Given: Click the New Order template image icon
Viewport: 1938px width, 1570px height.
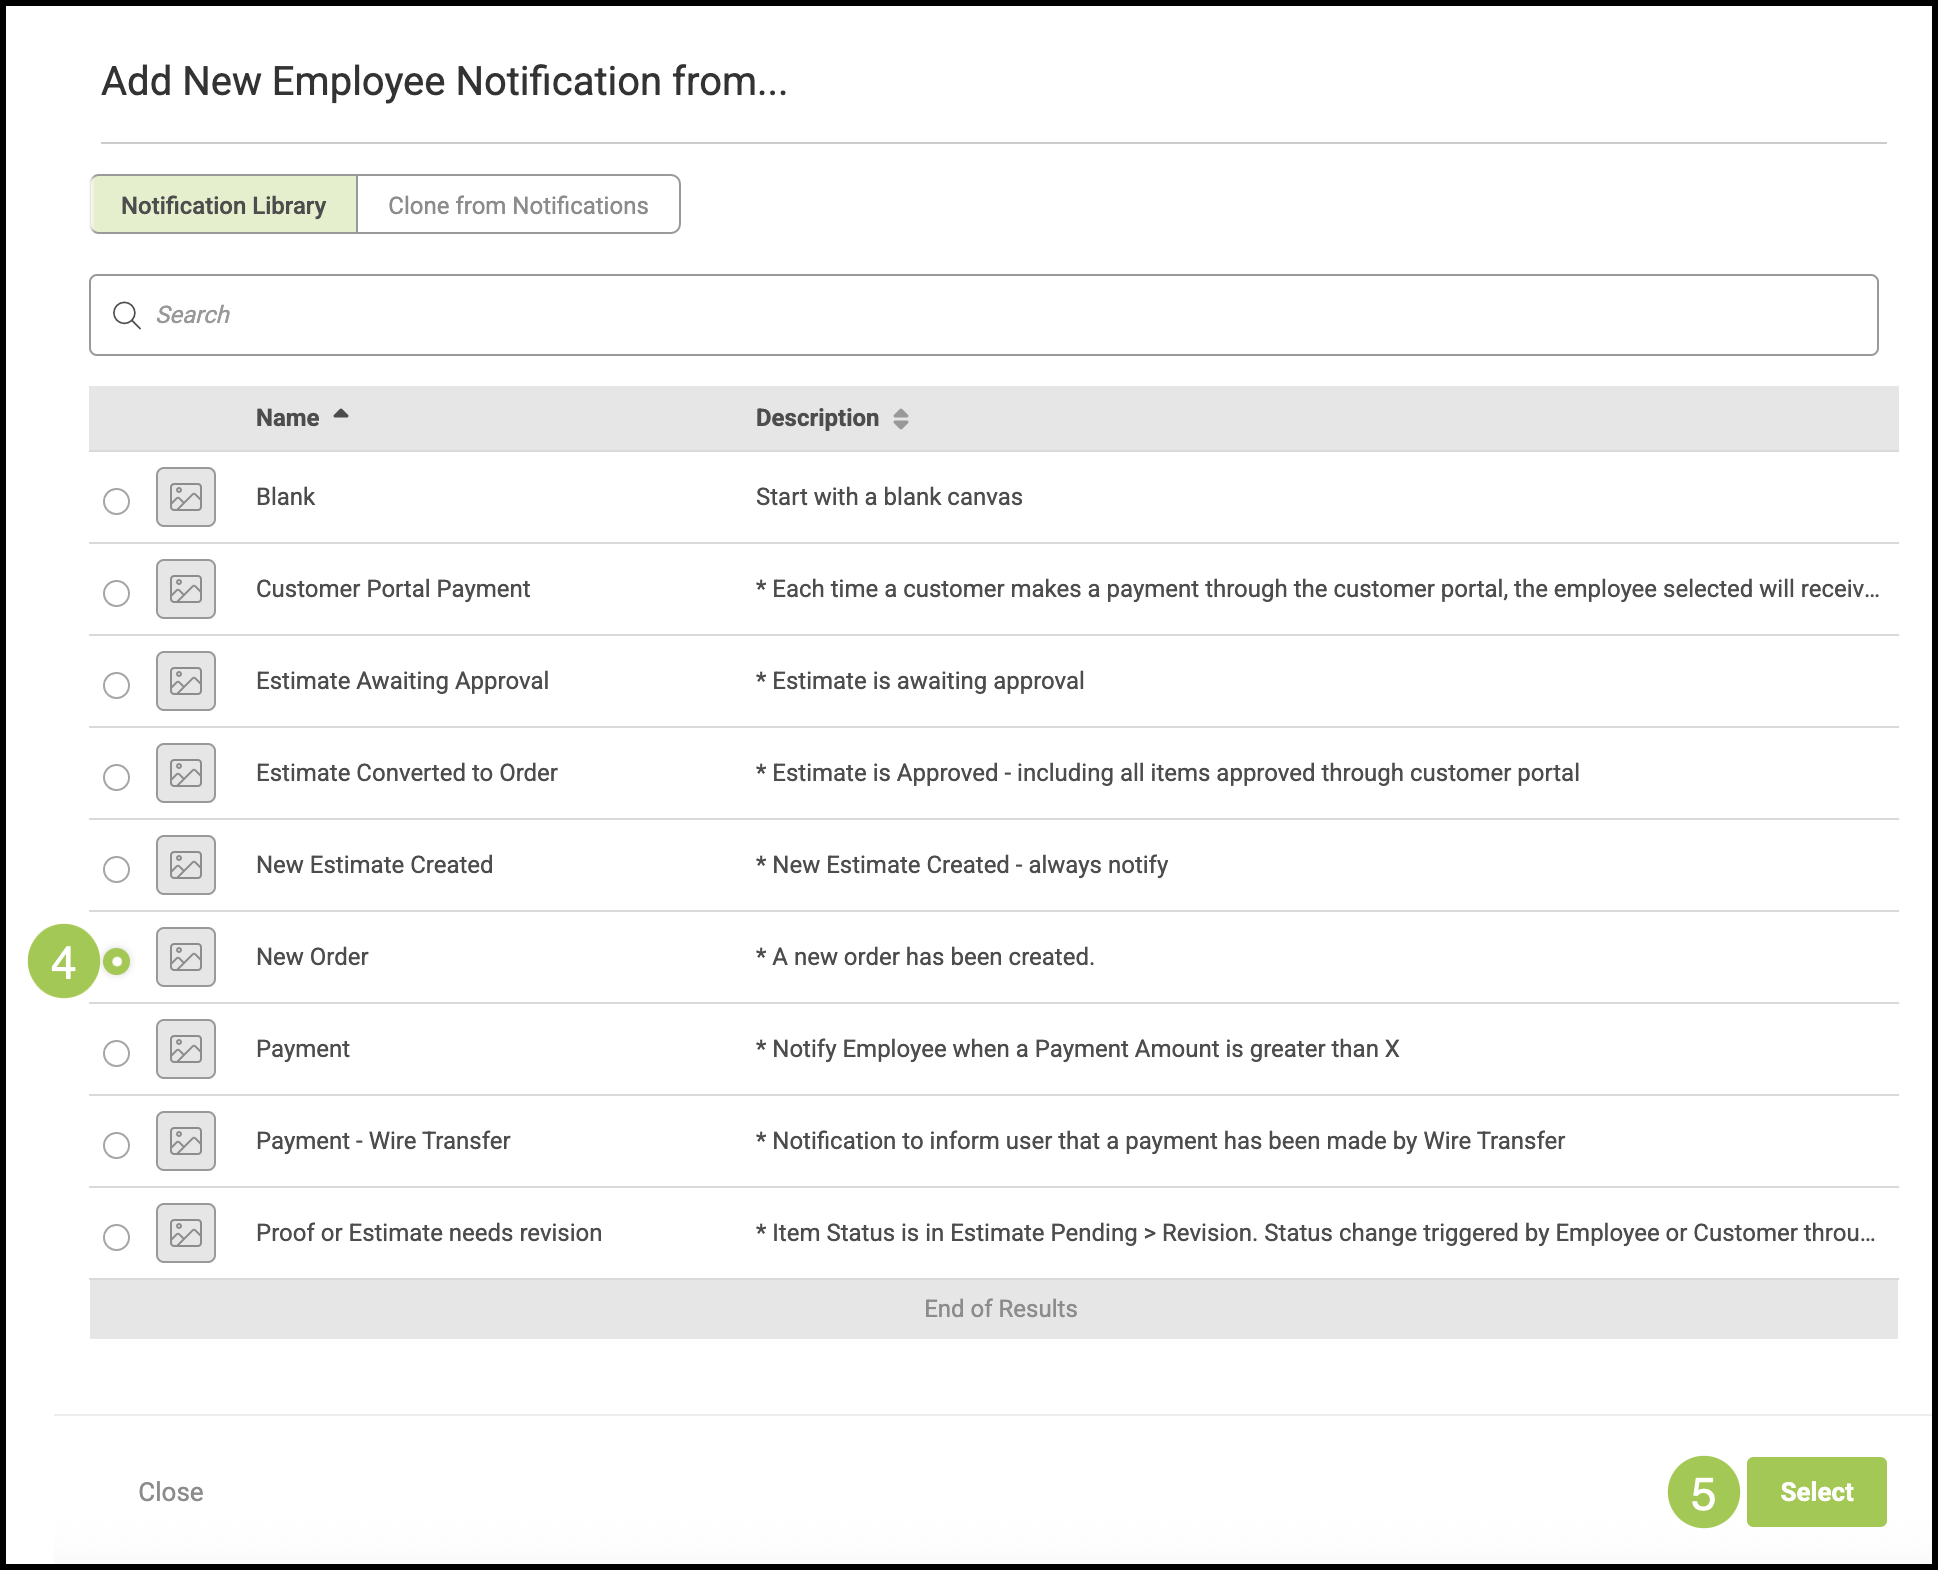Looking at the screenshot, I should click(x=186, y=957).
